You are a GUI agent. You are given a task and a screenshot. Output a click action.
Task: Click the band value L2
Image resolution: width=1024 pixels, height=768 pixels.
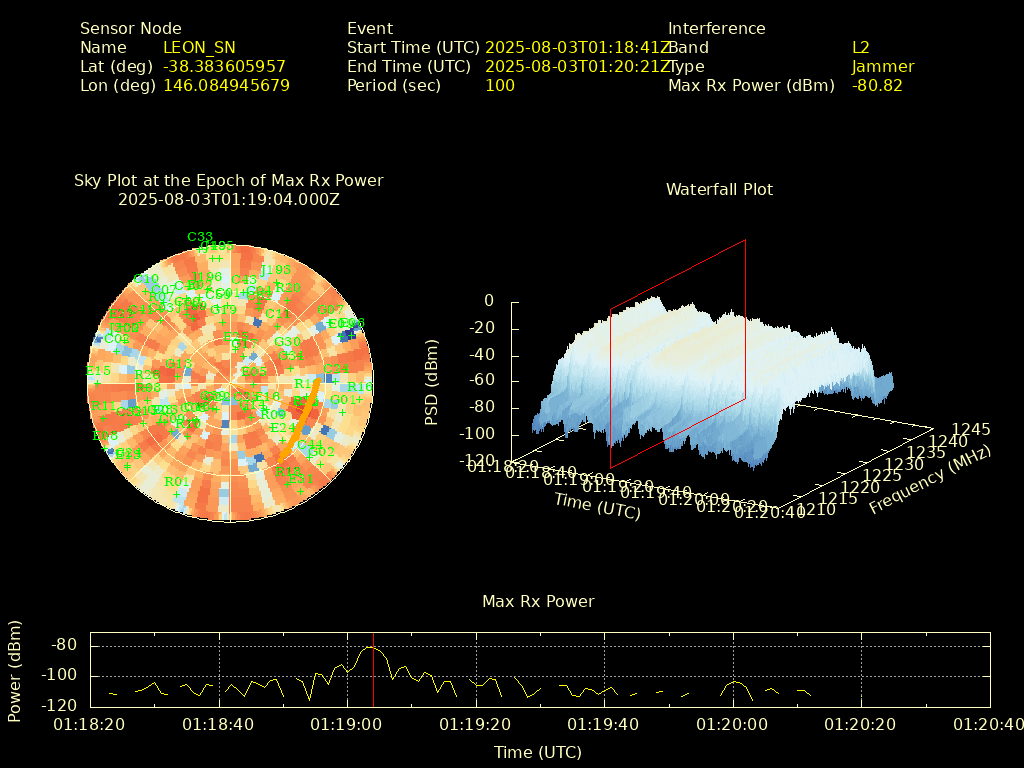[860, 47]
